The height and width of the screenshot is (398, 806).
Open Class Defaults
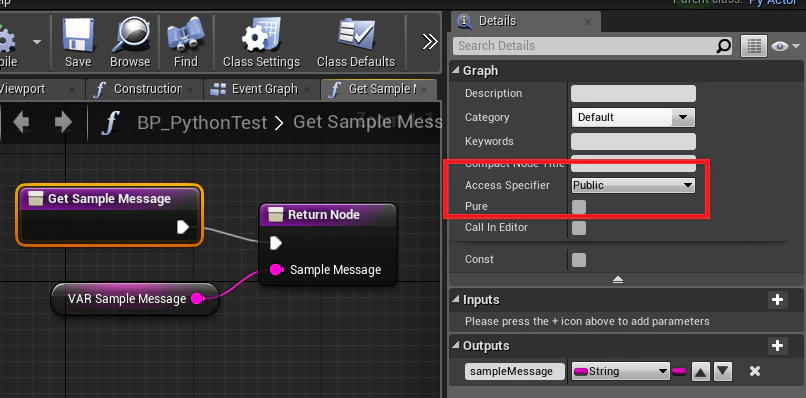coord(356,43)
